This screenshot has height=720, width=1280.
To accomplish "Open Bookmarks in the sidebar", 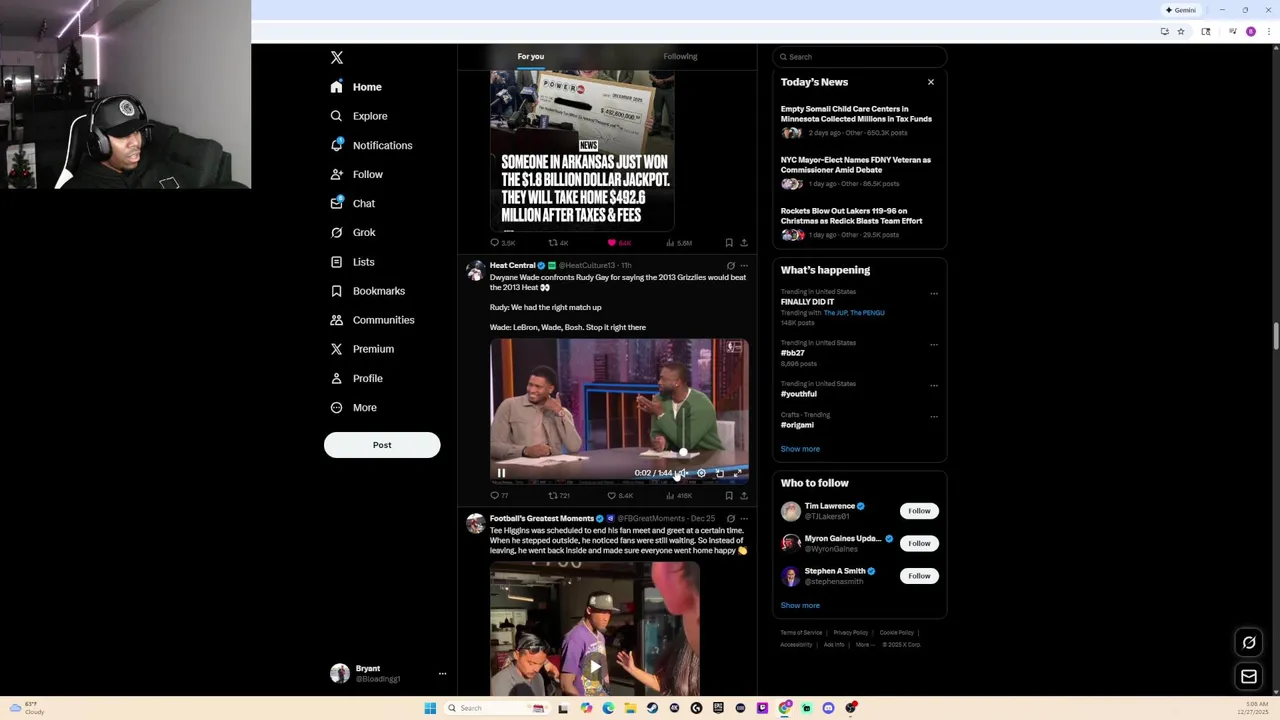I will tap(368, 291).
